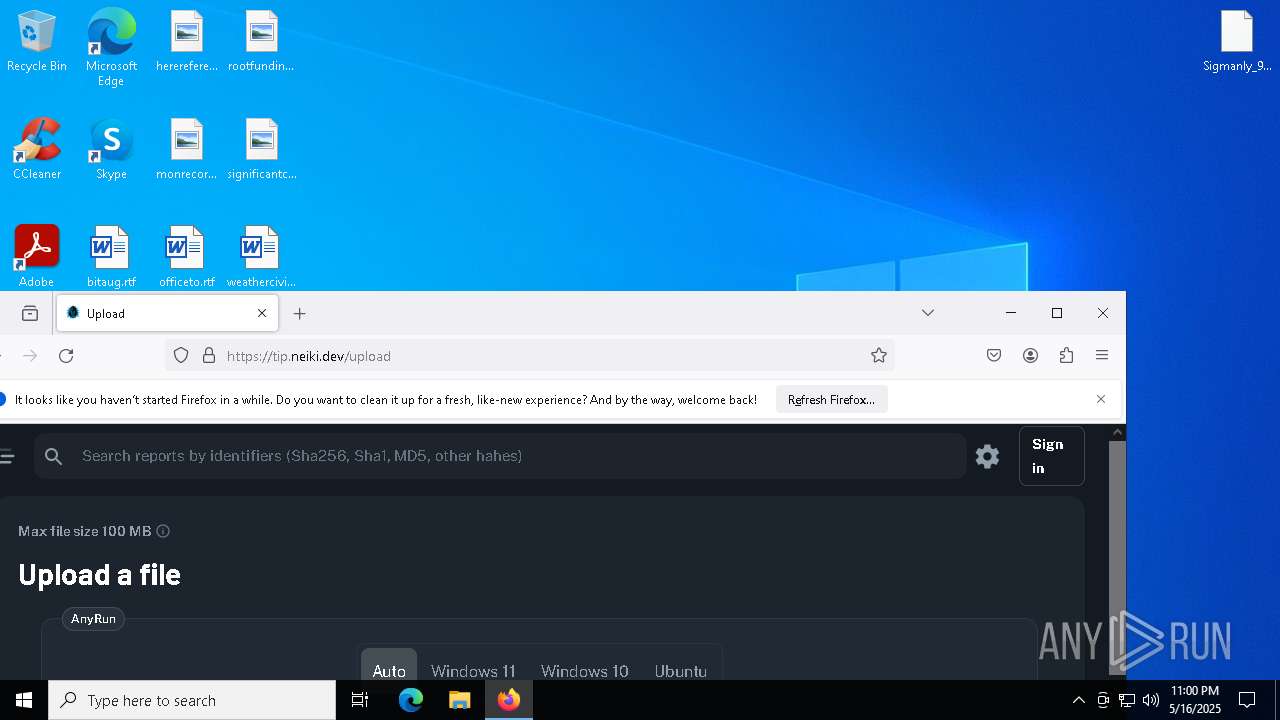Show max file size info tooltip icon

[x=163, y=531]
